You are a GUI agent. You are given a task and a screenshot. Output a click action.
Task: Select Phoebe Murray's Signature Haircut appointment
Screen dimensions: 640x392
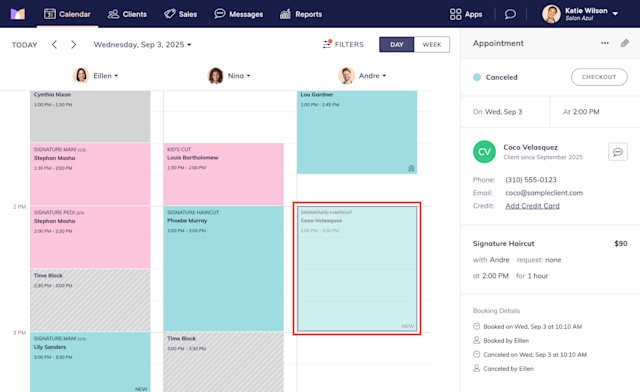coord(223,268)
